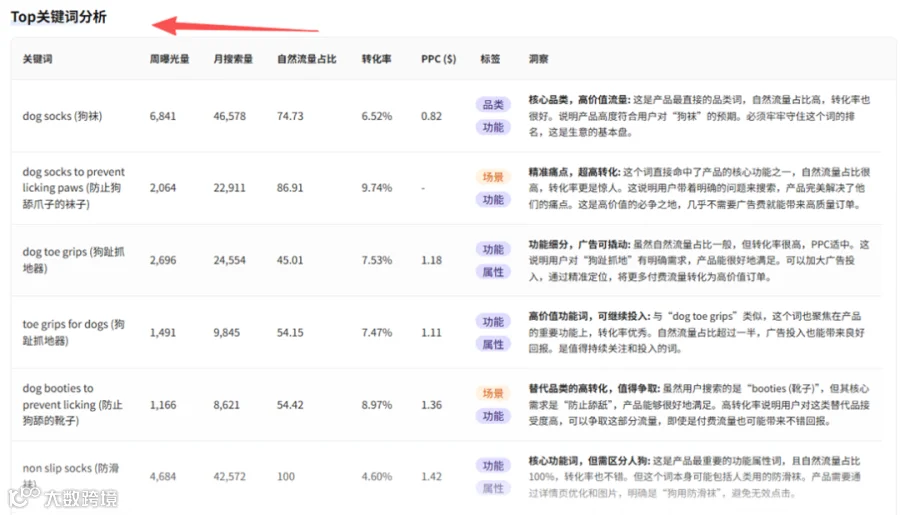
Task: Click insight text starting 高价值功能词，可继续投入
Action: [696, 332]
